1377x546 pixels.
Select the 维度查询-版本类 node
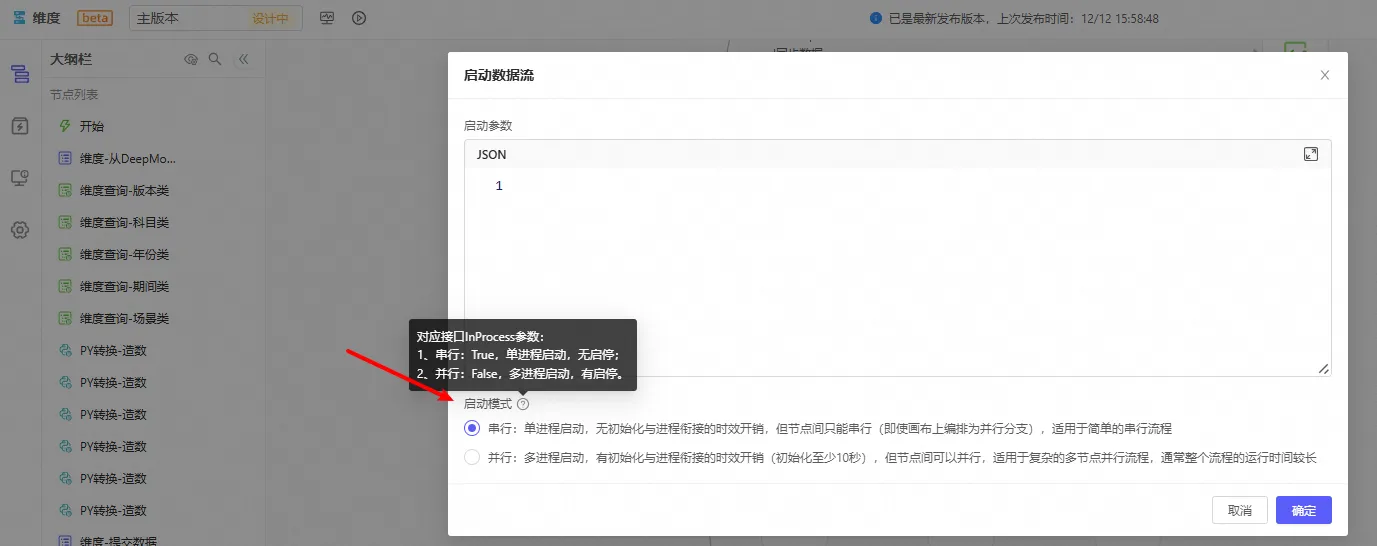pos(124,190)
